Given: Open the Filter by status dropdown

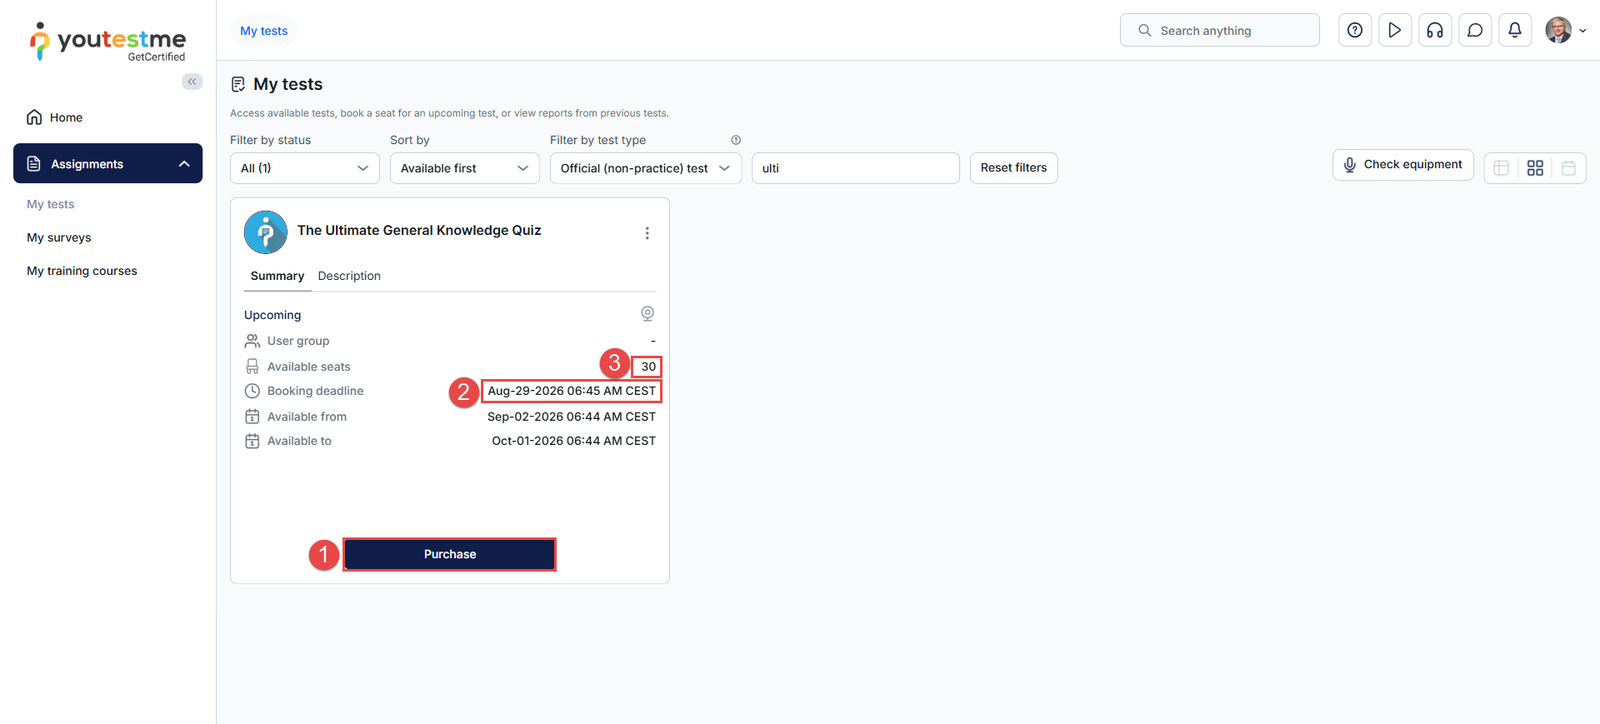Looking at the screenshot, I should coord(304,168).
